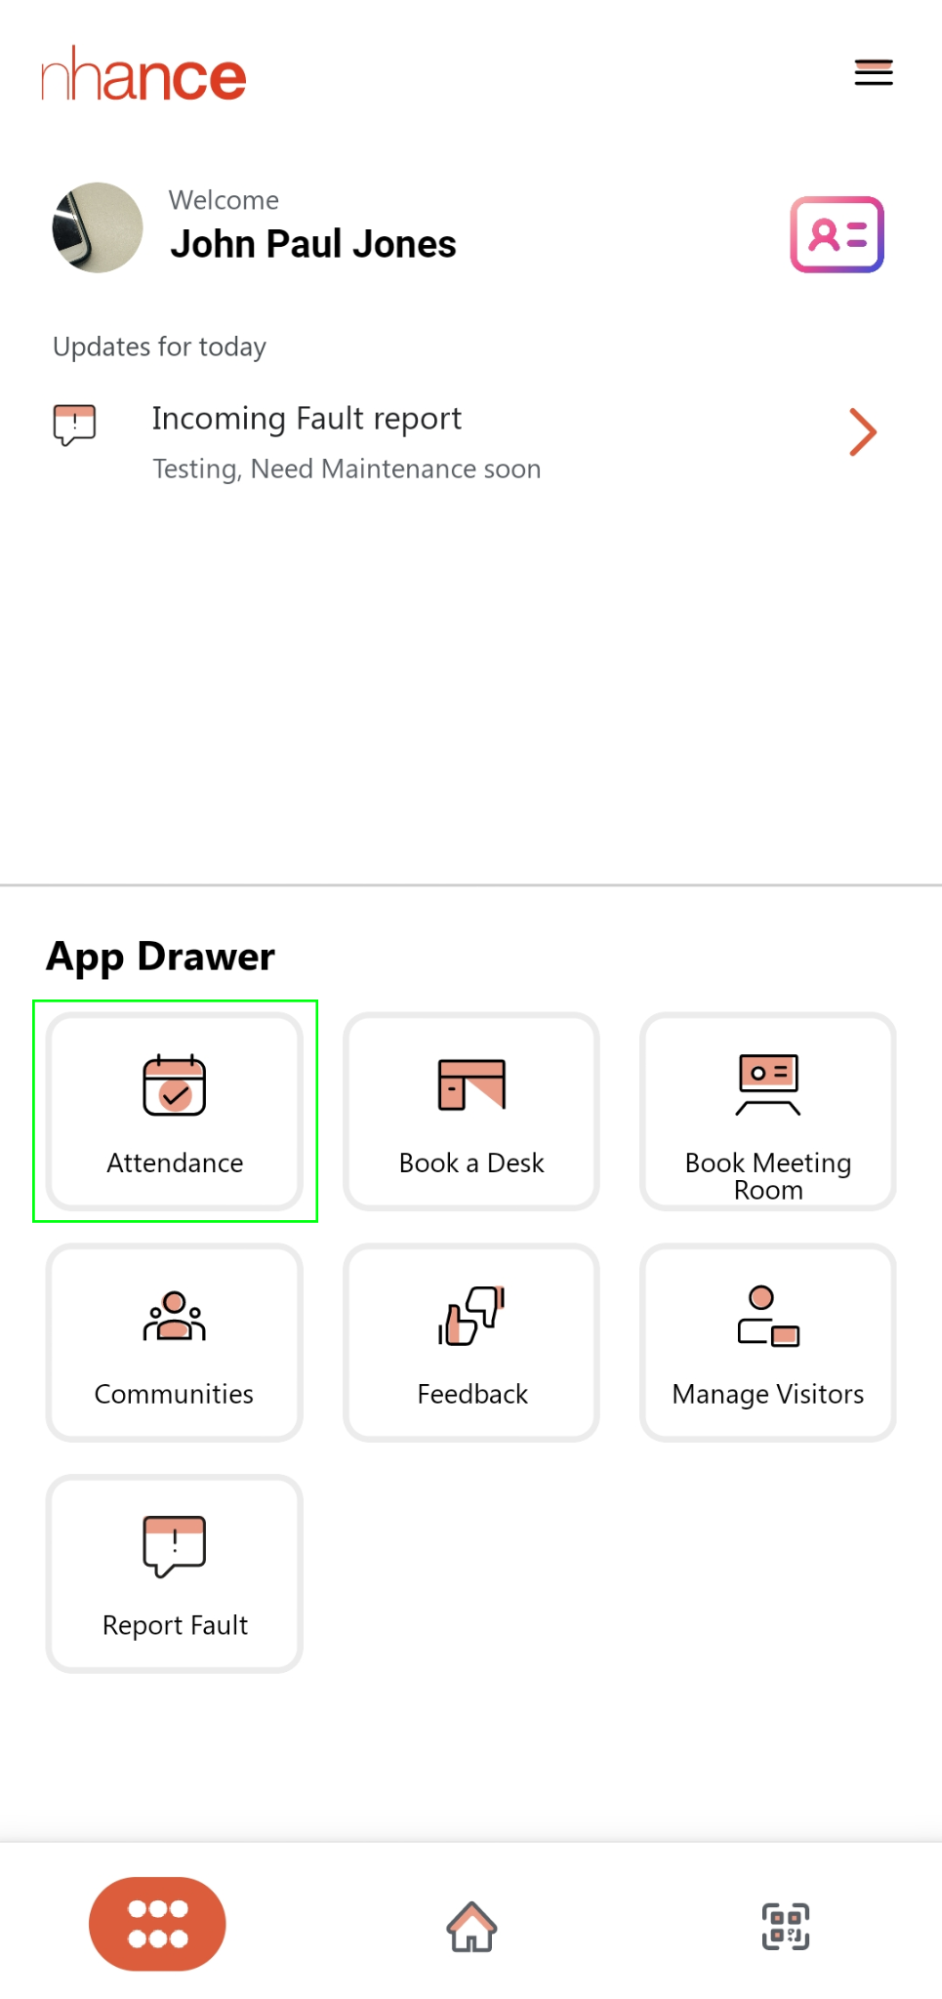The image size is (942, 1999).
Task: Click John Paul Jones profile photo
Action: pos(97,227)
